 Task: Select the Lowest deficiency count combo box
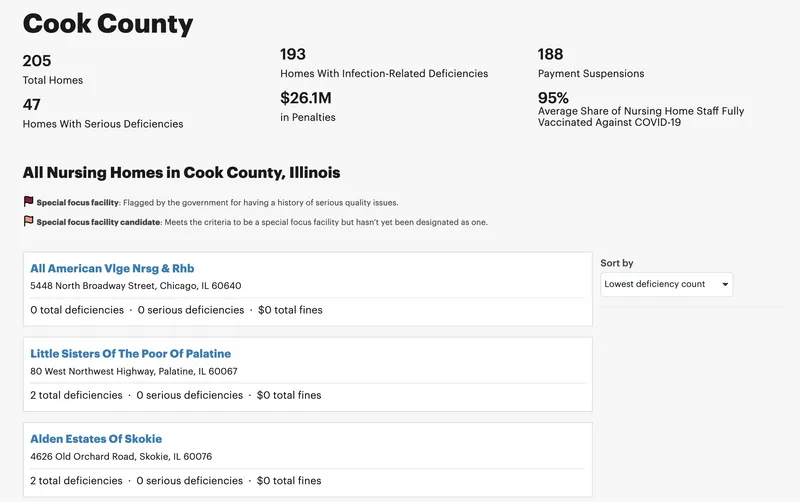[x=666, y=284]
